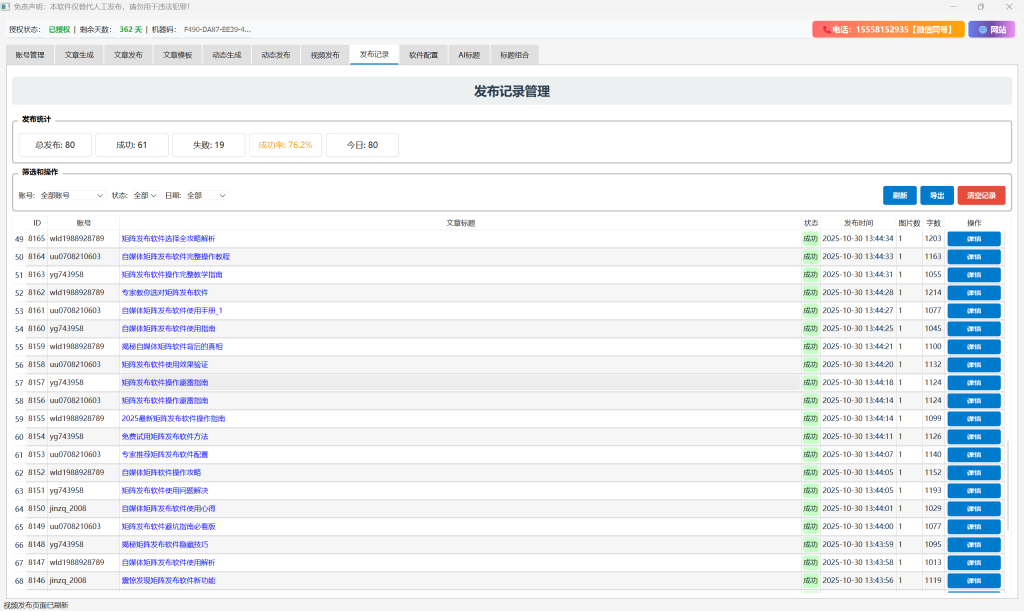Expand the 账号 account filter dropdown
Image resolution: width=1024 pixels, height=611 pixels.
(72, 196)
